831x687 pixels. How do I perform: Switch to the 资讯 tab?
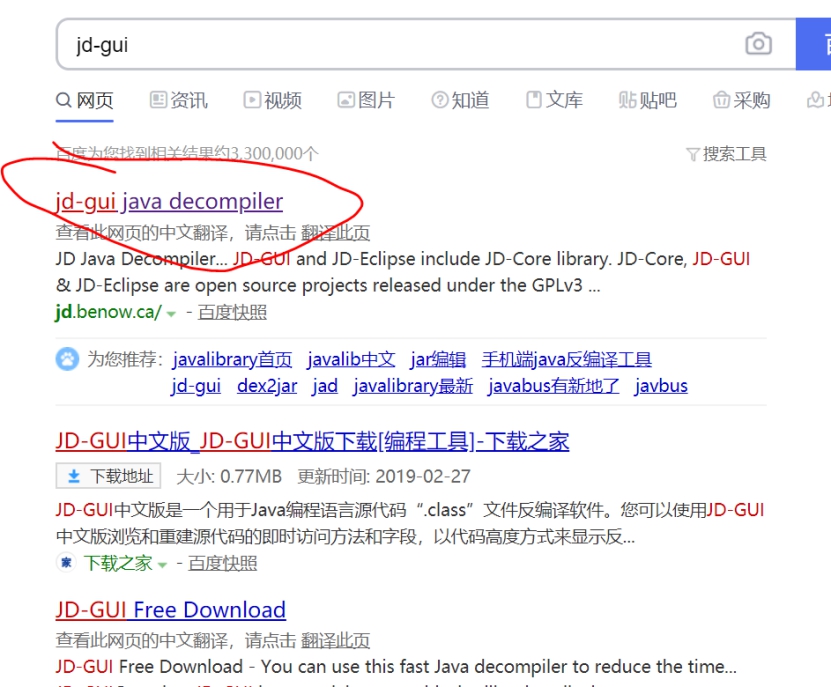pyautogui.click(x=179, y=100)
